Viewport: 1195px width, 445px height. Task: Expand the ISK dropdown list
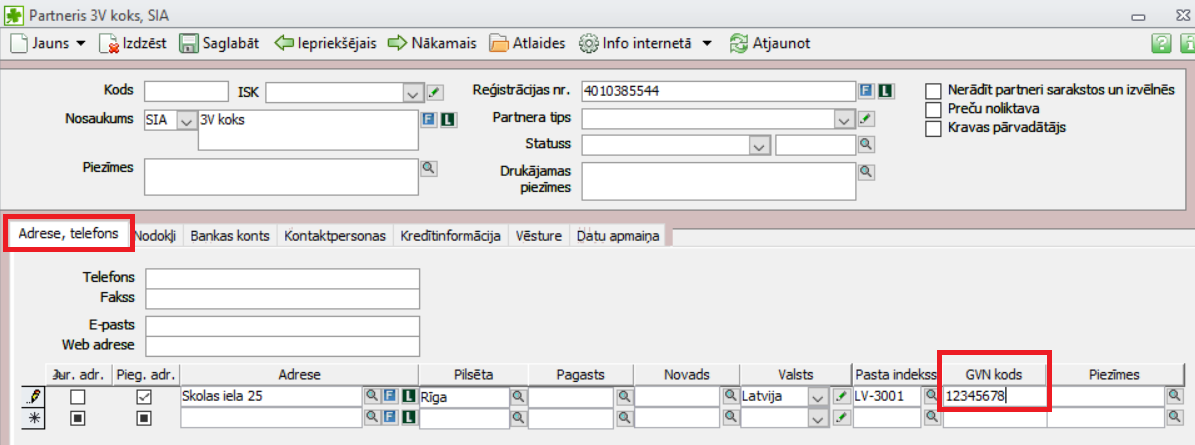(x=412, y=93)
